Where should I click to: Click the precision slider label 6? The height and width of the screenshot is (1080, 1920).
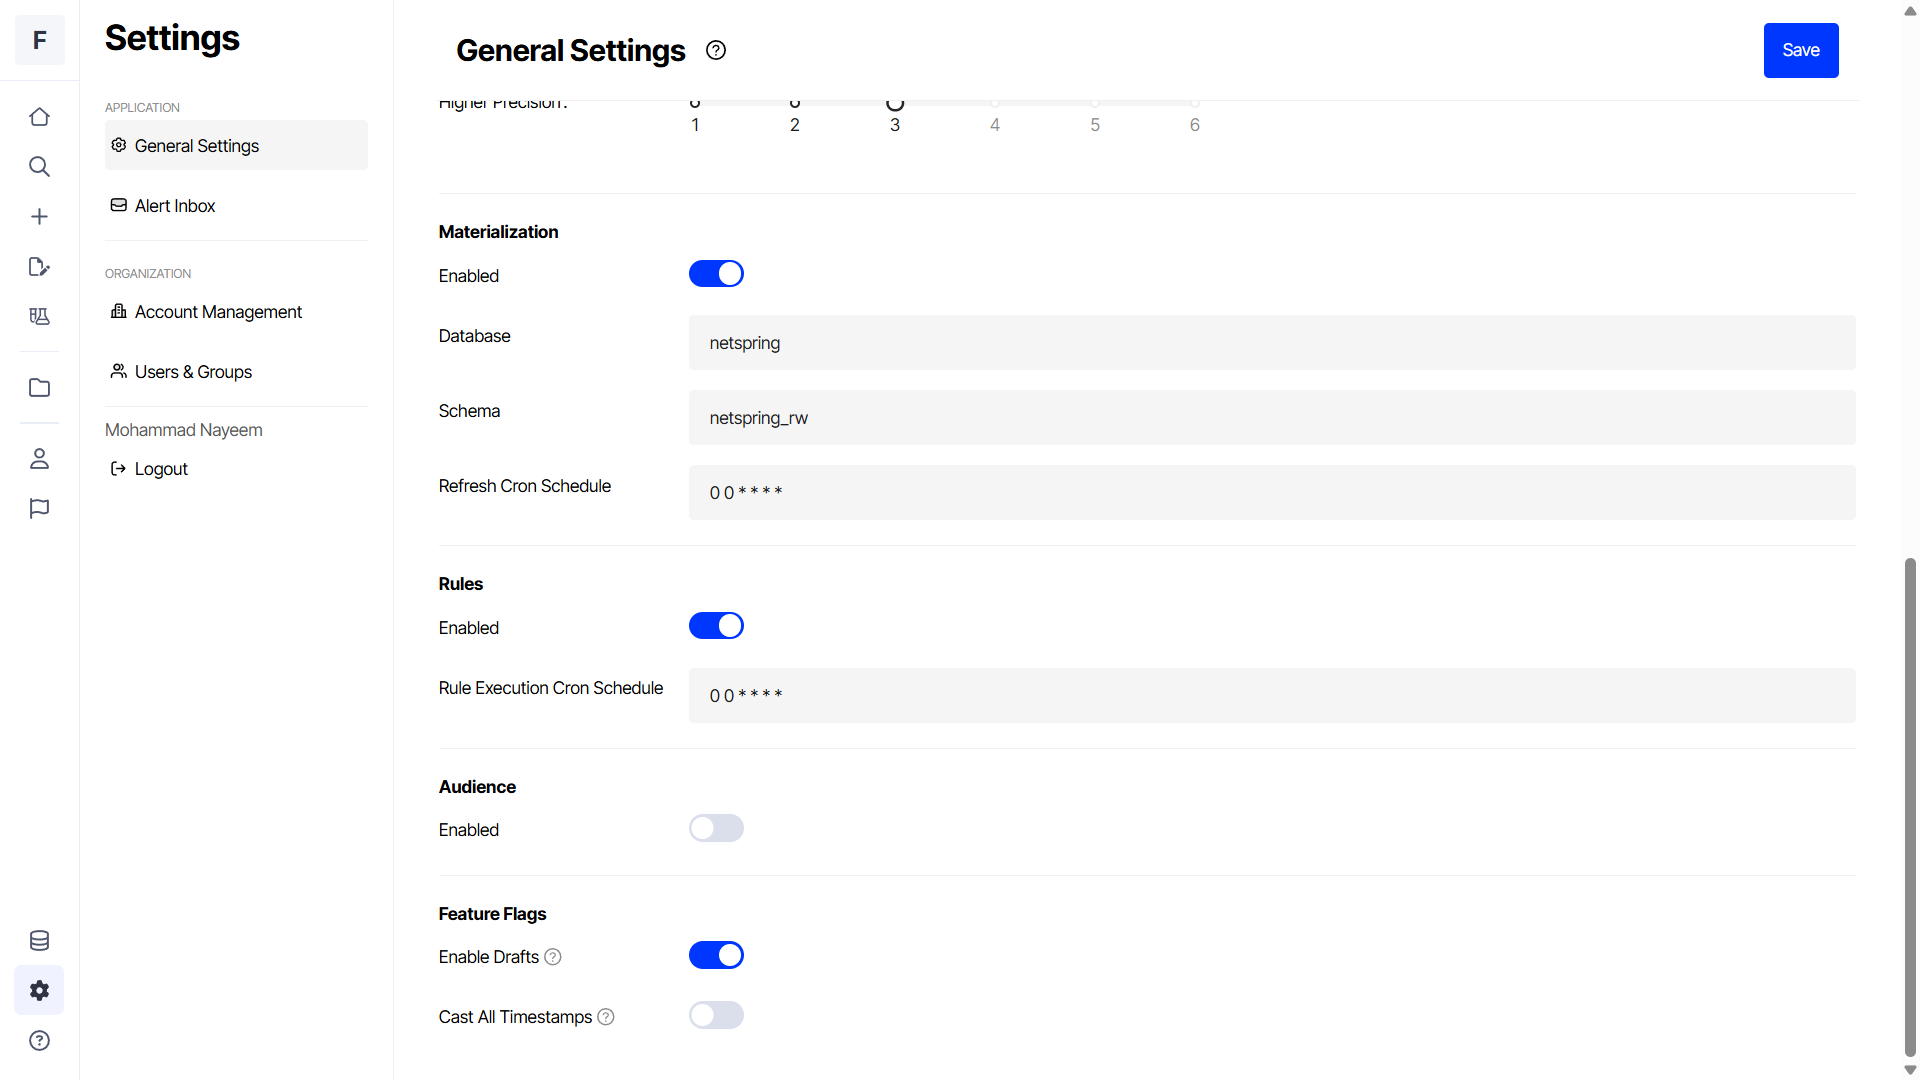(1195, 125)
